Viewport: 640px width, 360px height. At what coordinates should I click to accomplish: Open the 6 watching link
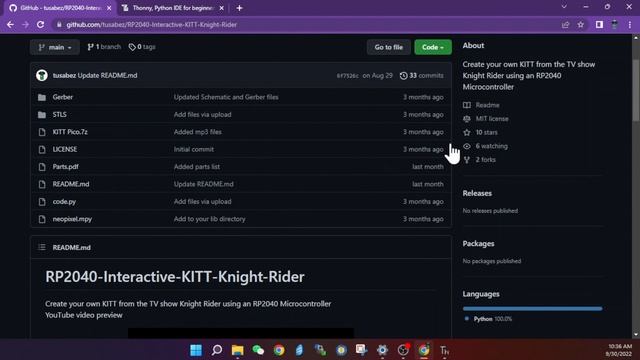coord(491,146)
